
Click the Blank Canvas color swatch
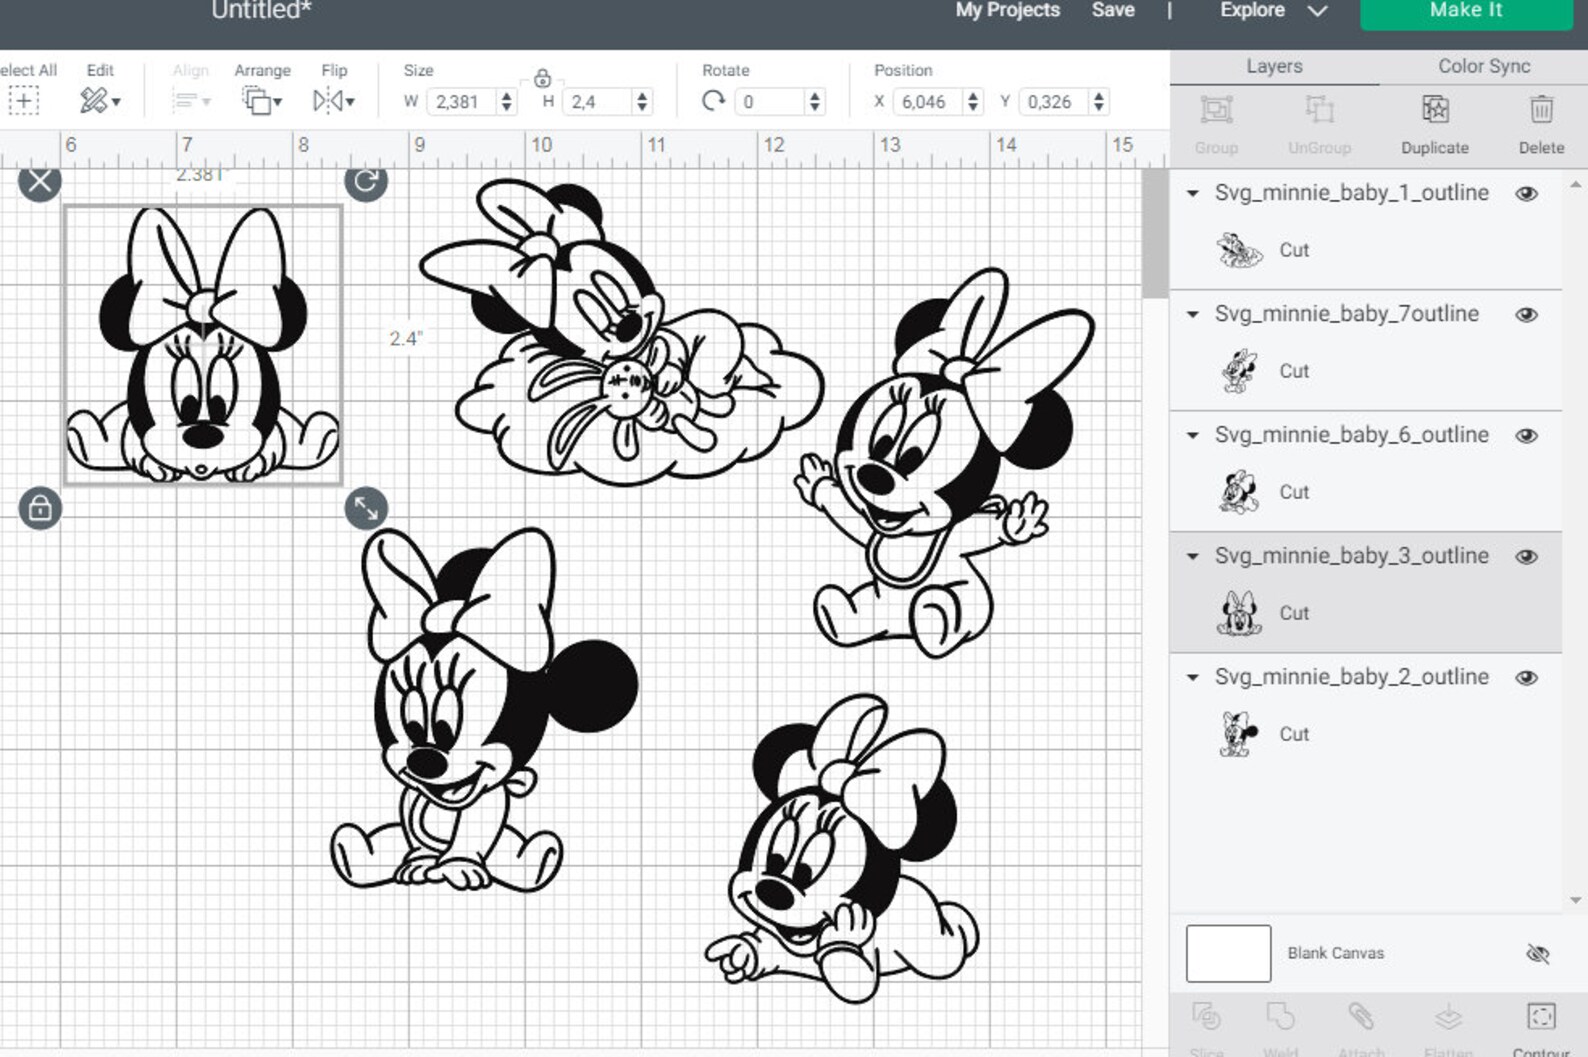pos(1228,954)
